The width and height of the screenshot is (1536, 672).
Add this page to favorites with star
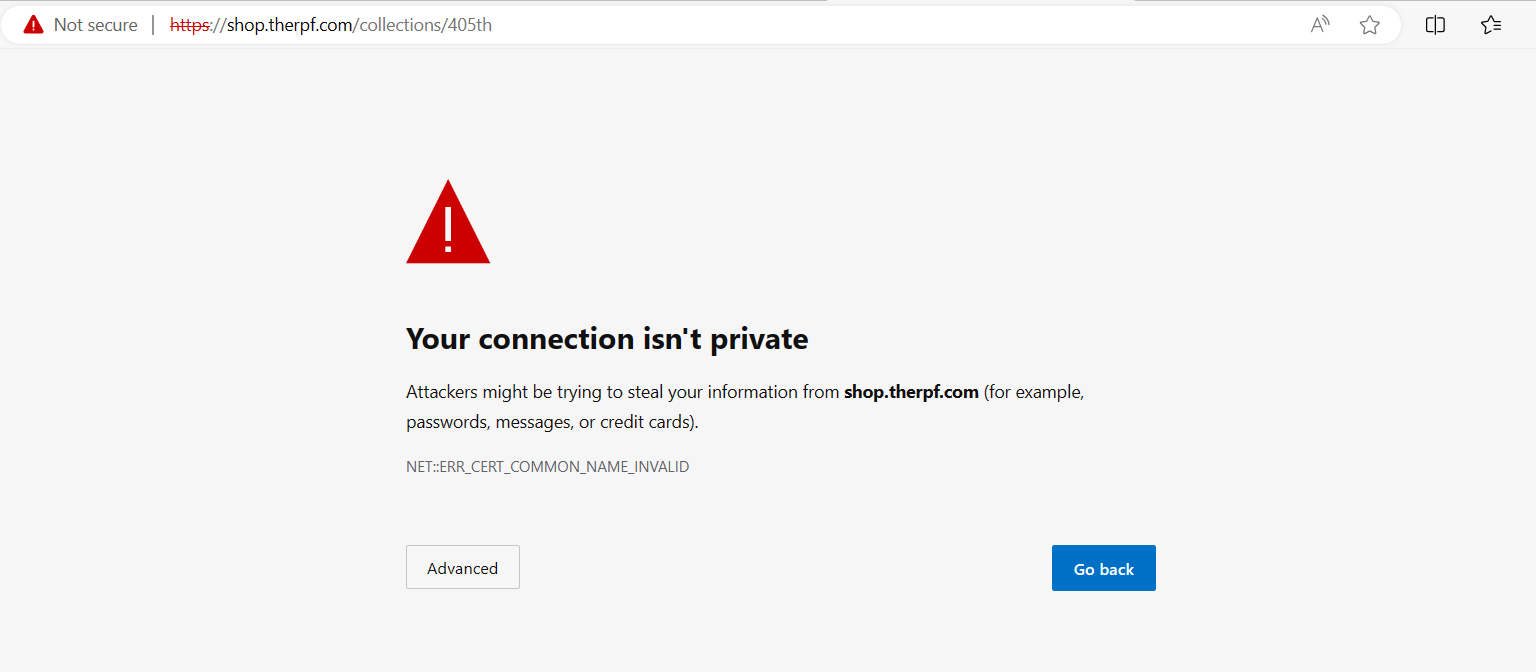coord(1370,25)
